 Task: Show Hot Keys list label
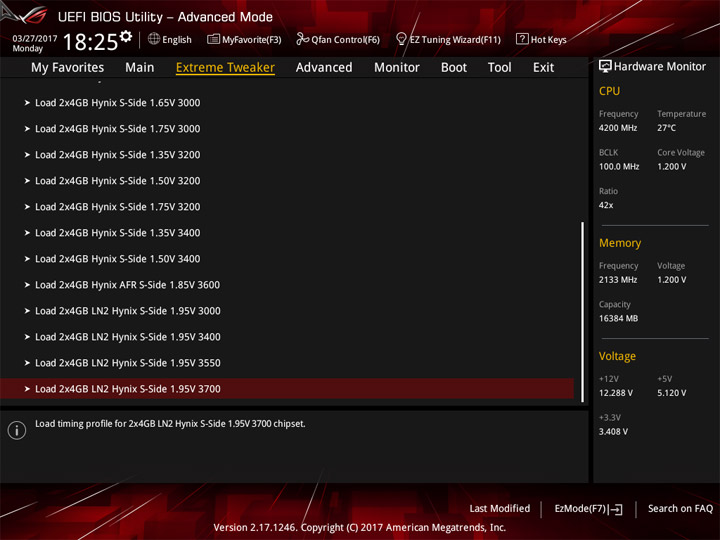(x=549, y=40)
